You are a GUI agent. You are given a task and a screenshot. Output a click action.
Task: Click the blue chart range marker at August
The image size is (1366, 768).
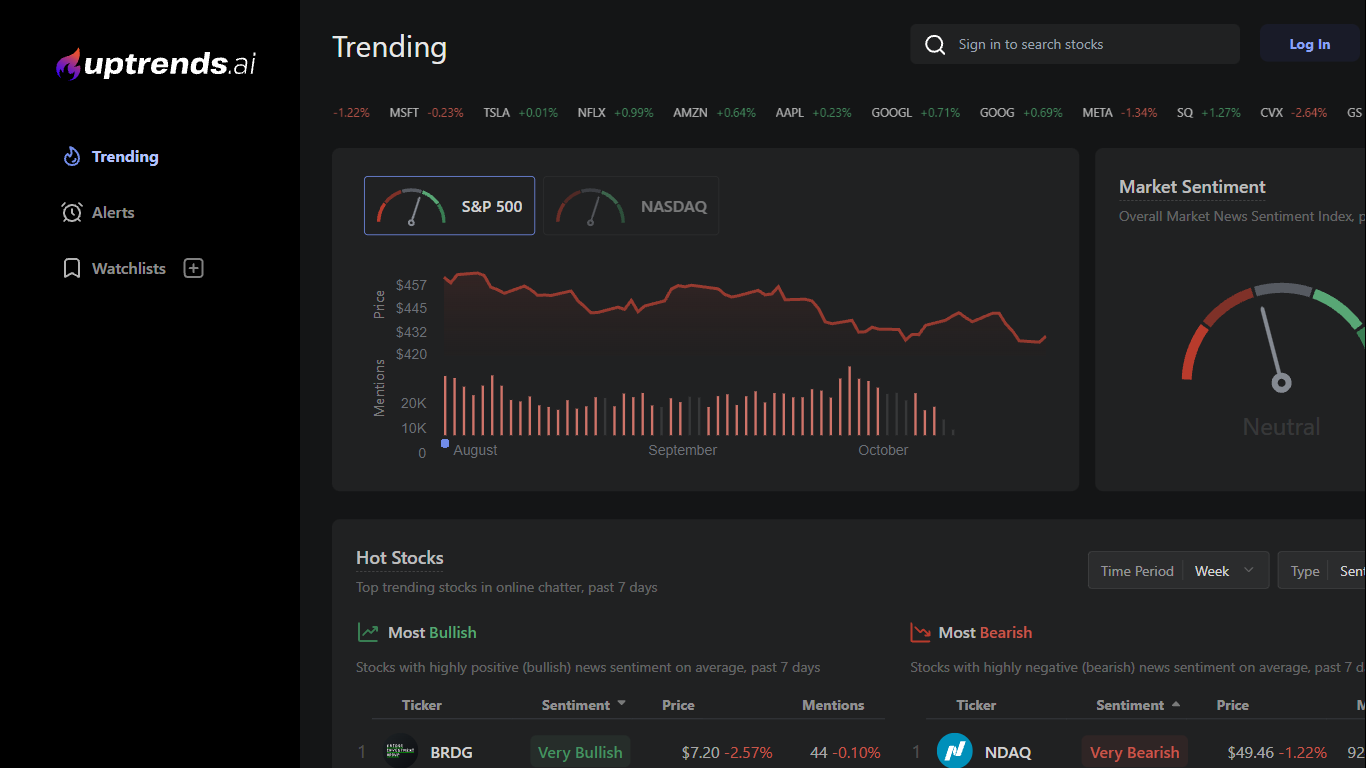pos(445,443)
